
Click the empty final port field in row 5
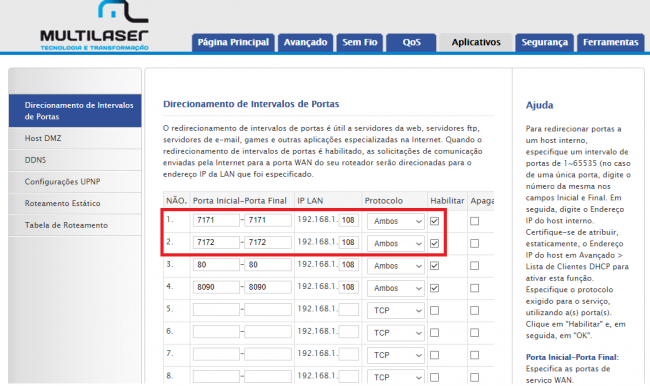tap(268, 309)
